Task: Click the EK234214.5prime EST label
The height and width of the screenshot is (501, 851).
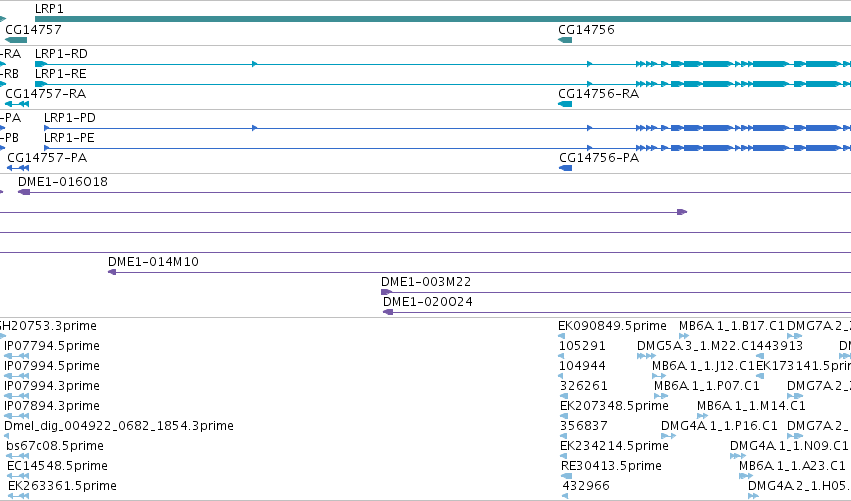Action: click(614, 446)
